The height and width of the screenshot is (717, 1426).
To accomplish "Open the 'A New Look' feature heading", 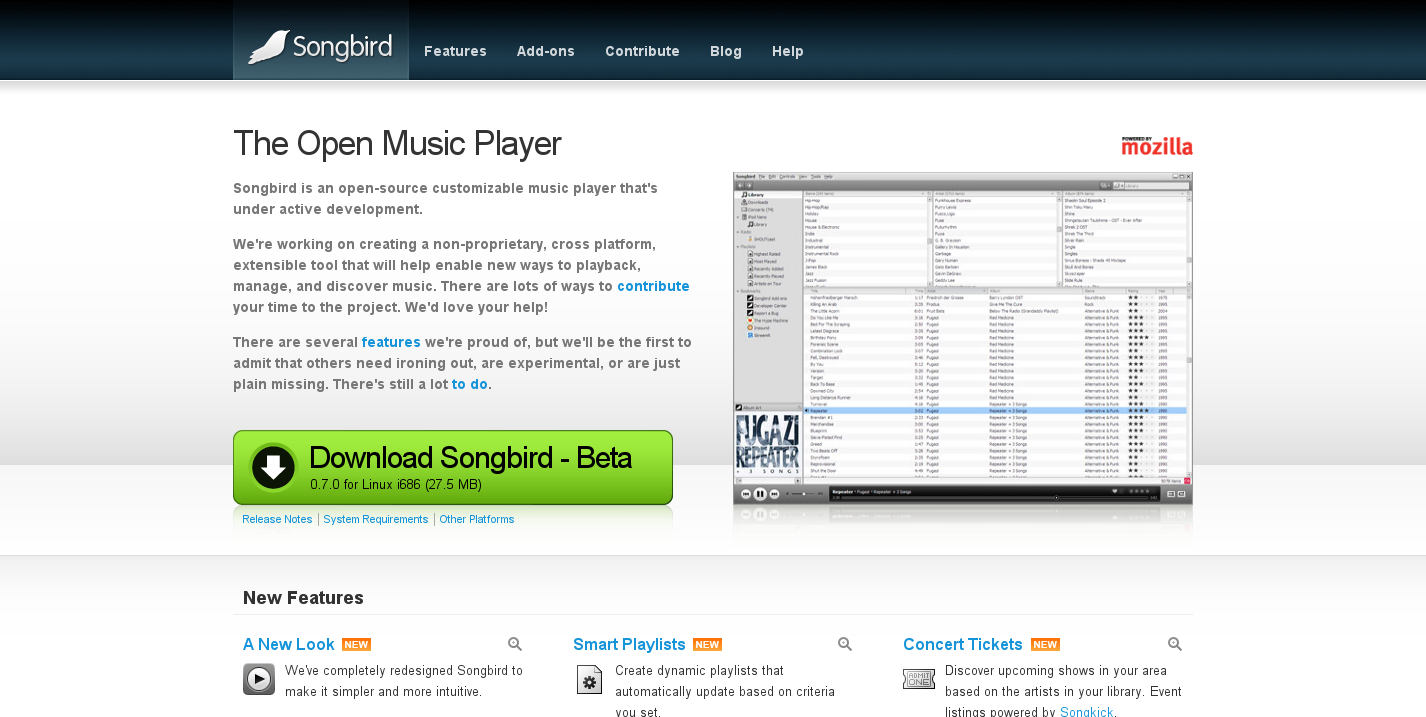I will (x=289, y=644).
